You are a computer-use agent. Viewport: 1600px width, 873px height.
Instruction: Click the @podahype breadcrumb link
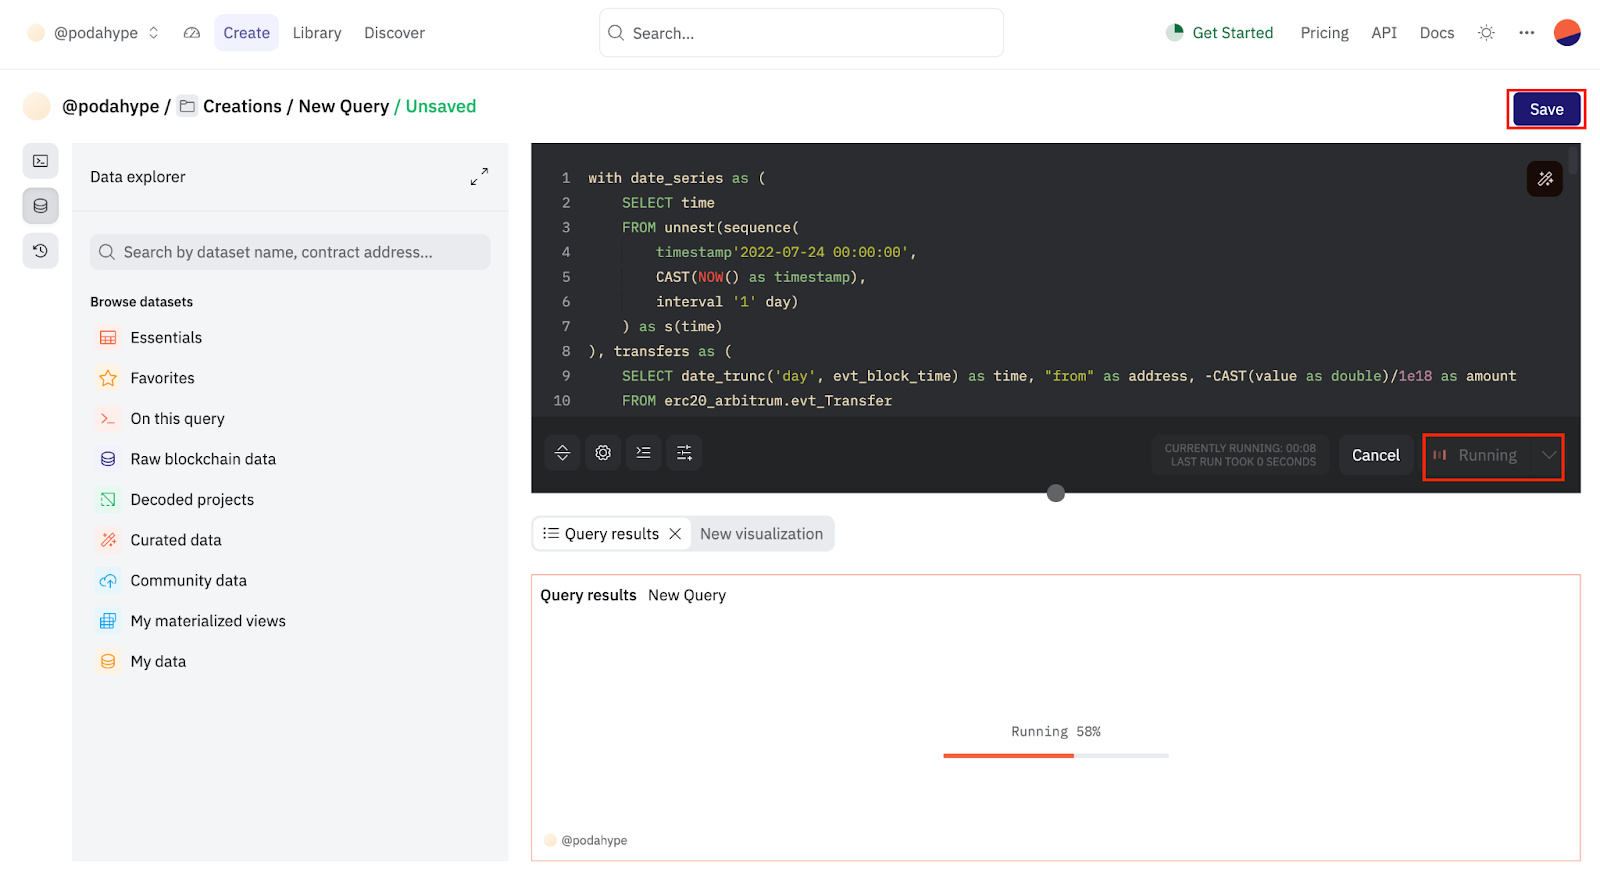(x=110, y=106)
